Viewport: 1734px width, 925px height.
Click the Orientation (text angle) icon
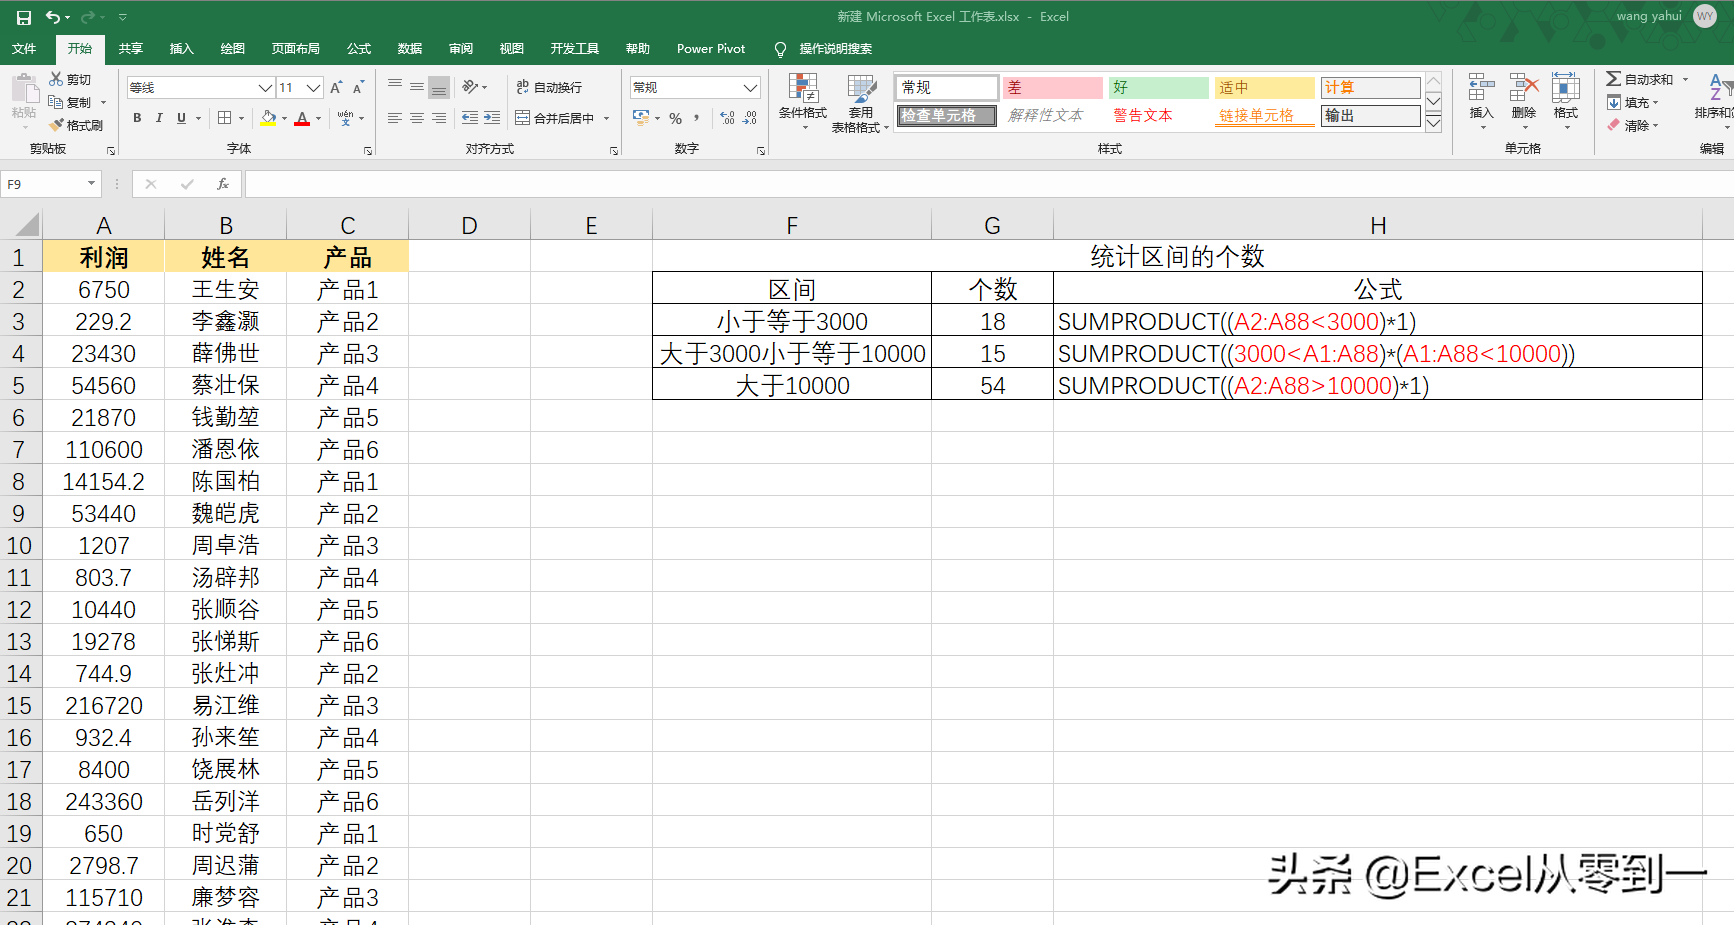[470, 88]
